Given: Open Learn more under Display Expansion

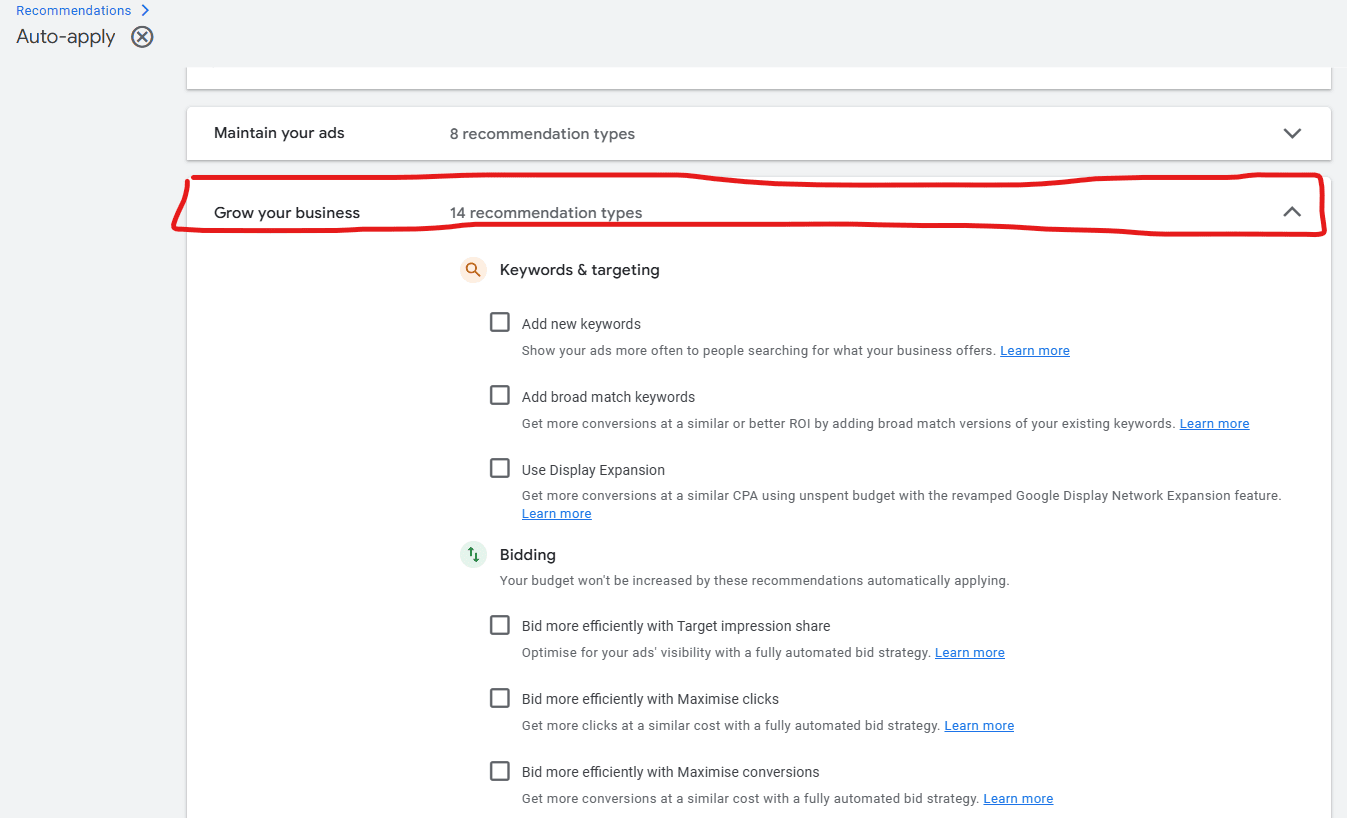Looking at the screenshot, I should (x=557, y=514).
